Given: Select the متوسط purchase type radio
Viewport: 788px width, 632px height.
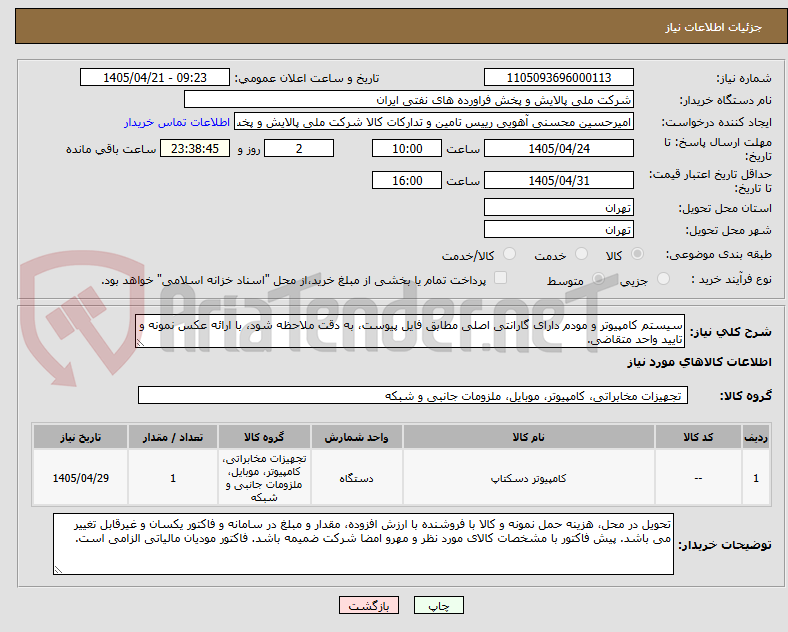Looking at the screenshot, I should (598, 279).
